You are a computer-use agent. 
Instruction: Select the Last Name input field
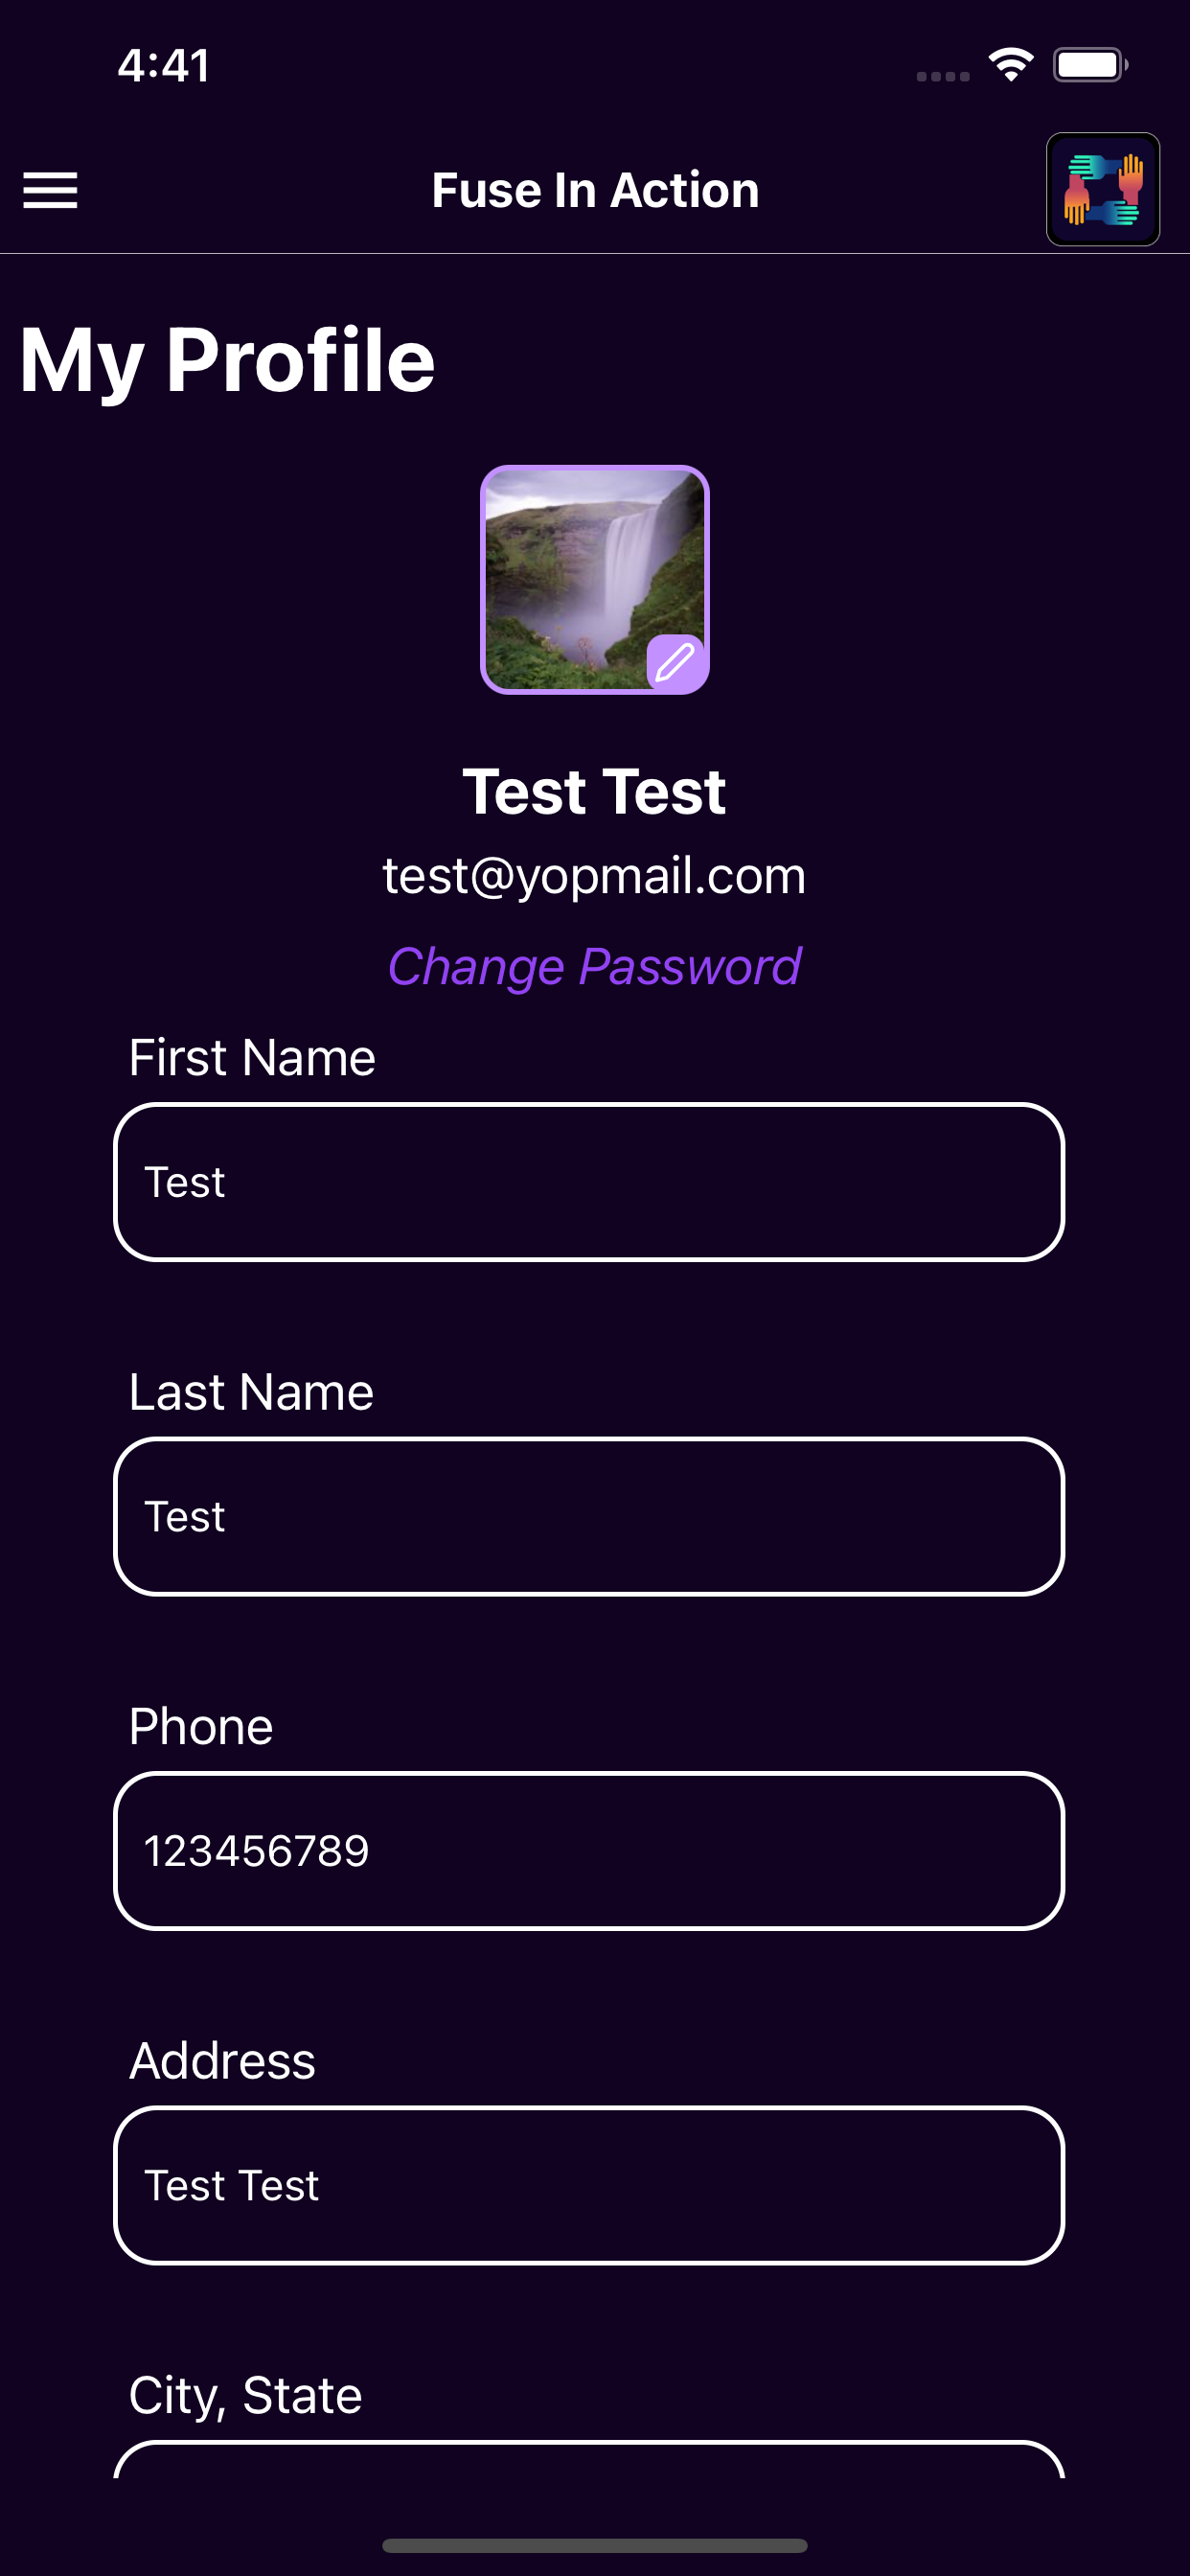pos(589,1516)
